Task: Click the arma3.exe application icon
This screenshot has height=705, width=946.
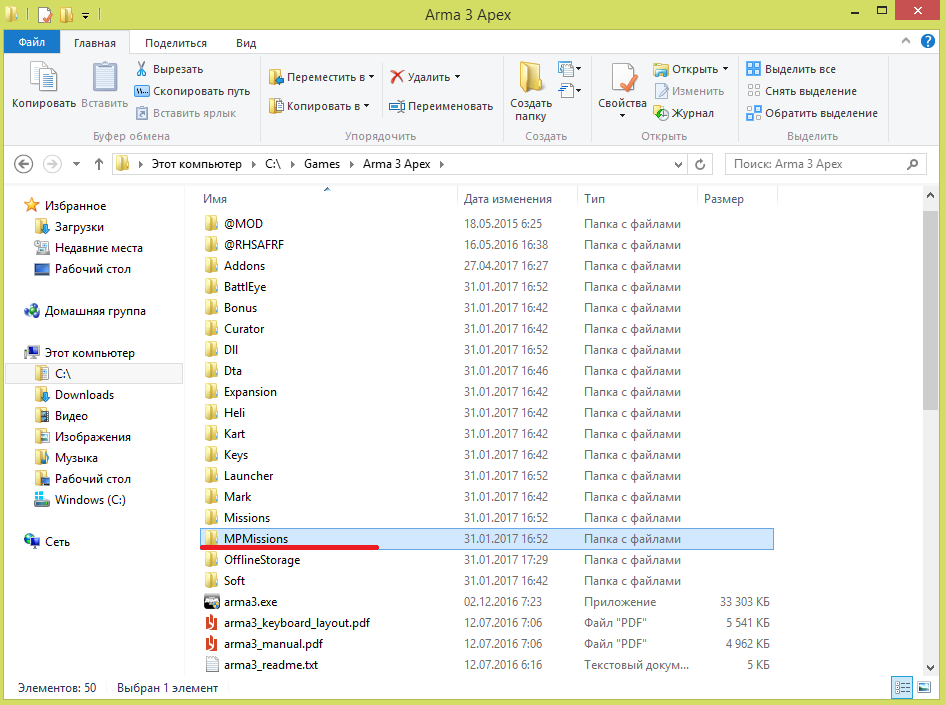Action: click(x=212, y=602)
